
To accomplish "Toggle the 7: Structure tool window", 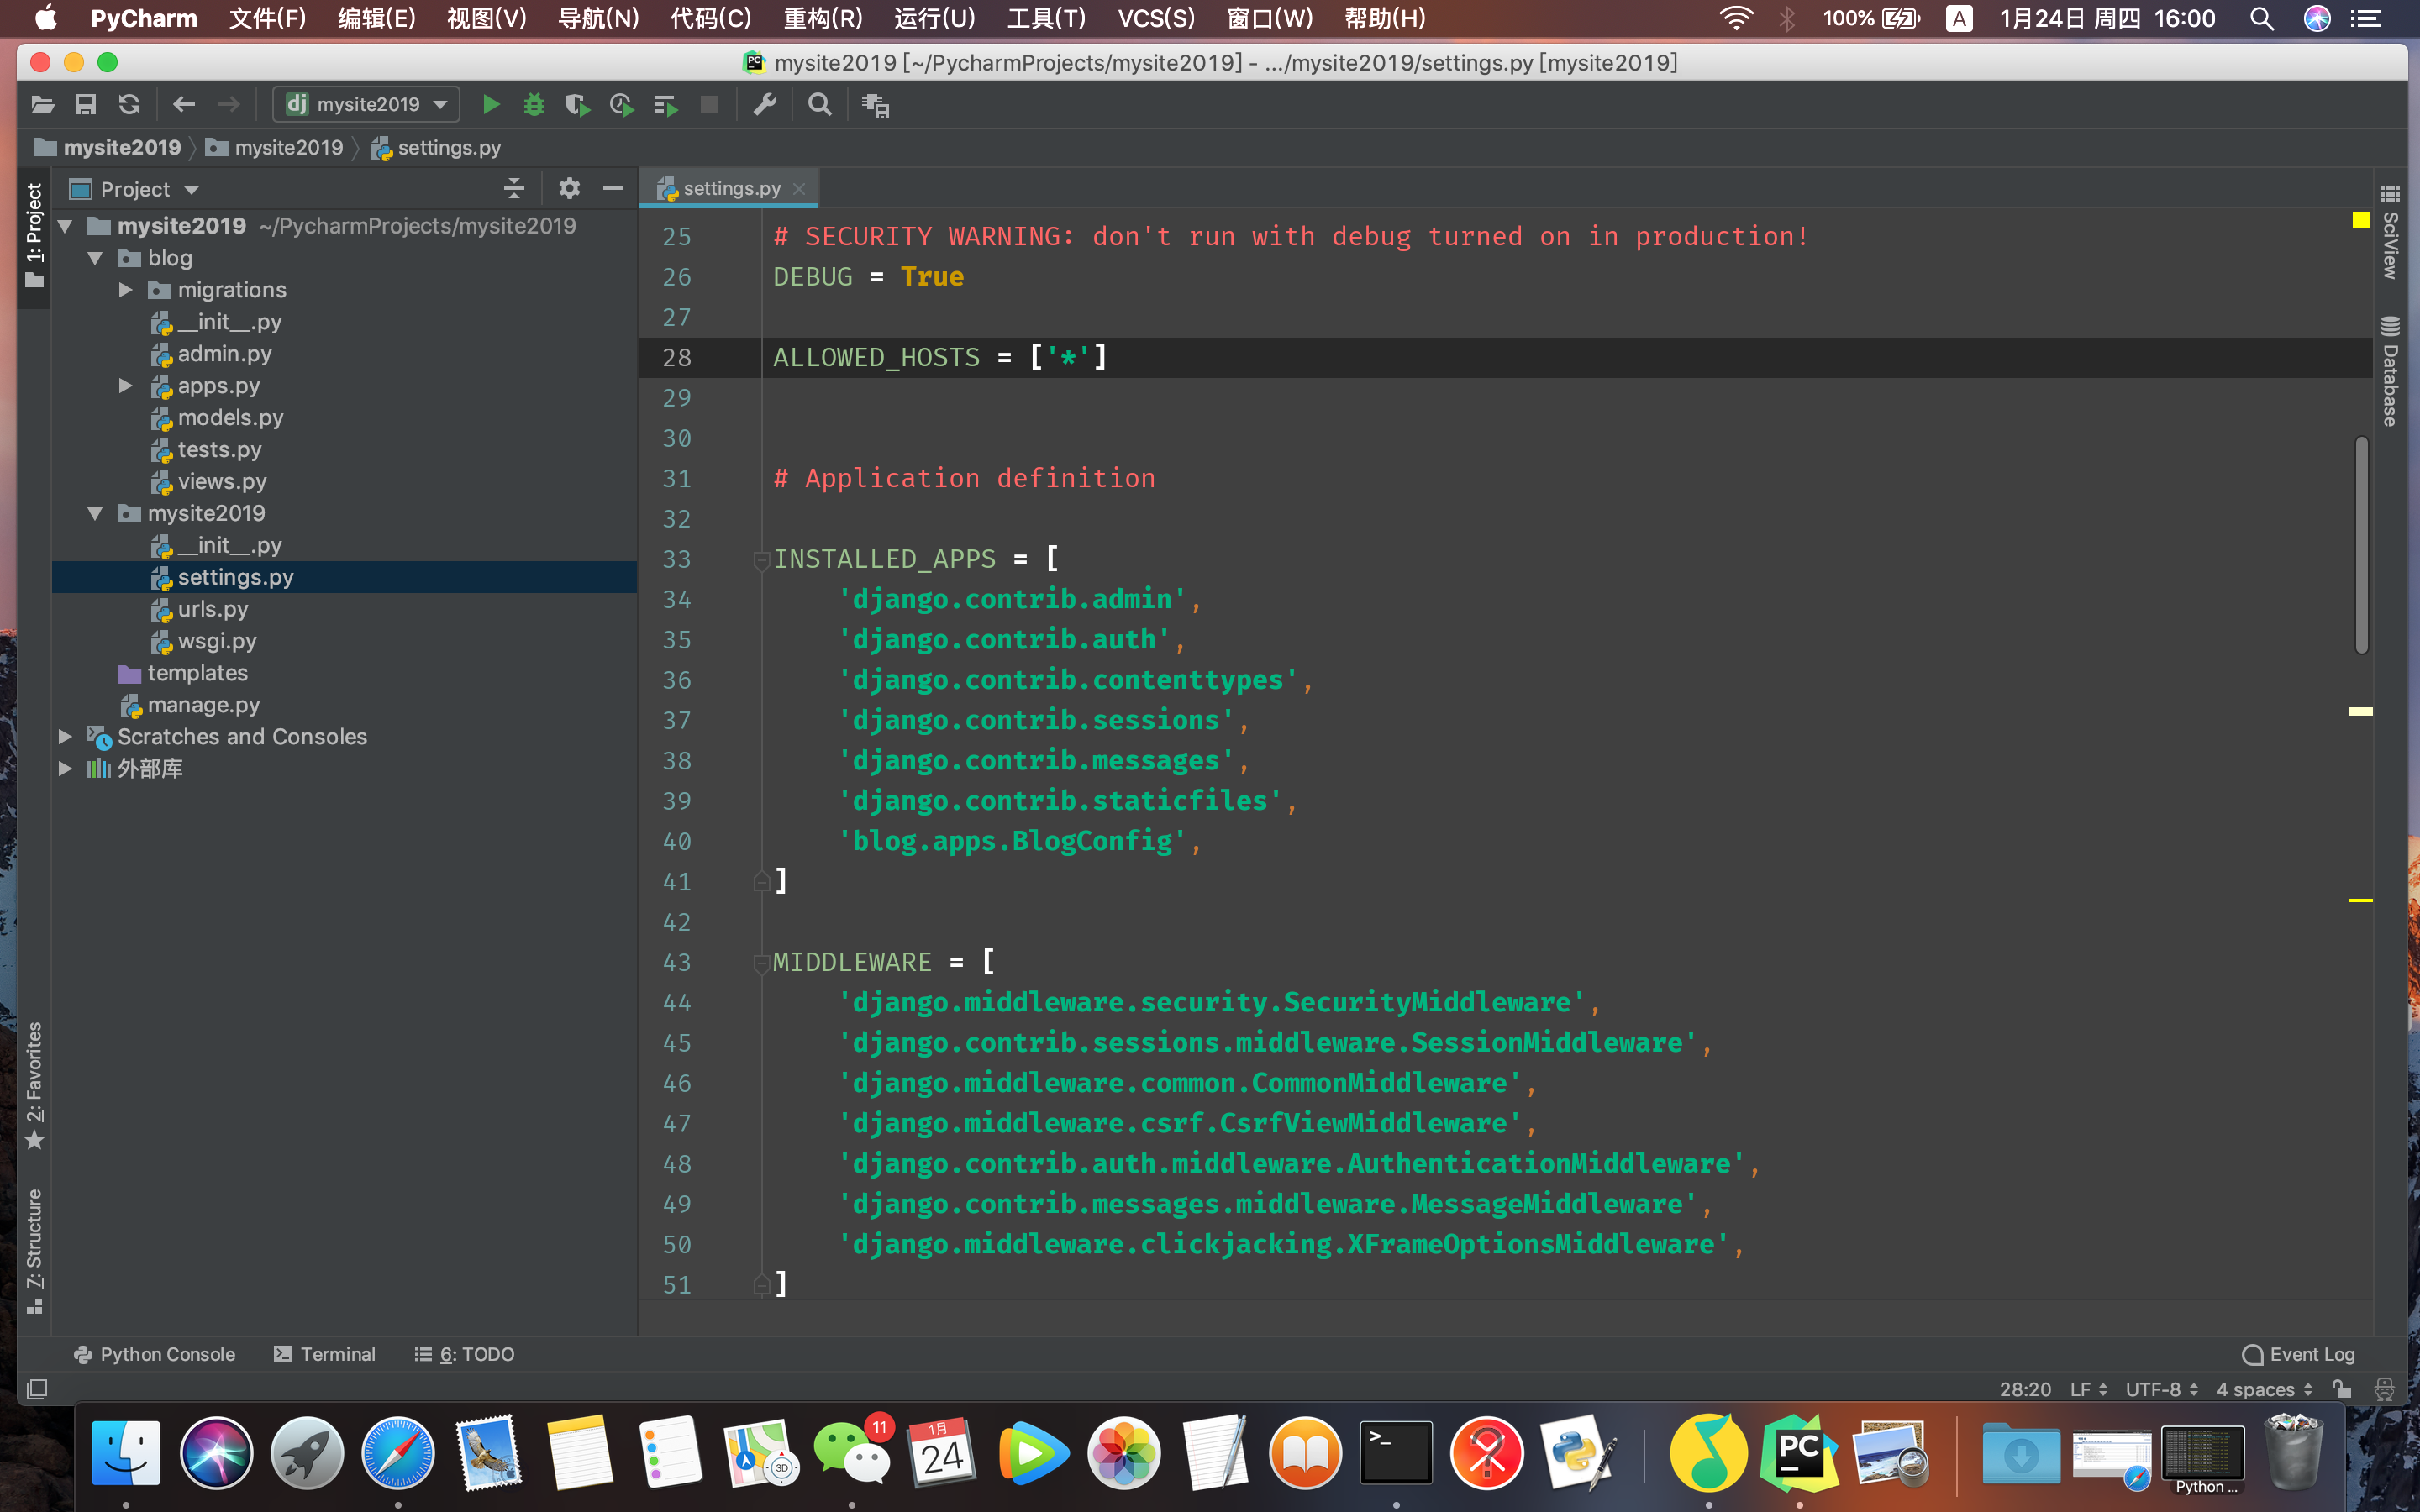I will pyautogui.click(x=34, y=1250).
